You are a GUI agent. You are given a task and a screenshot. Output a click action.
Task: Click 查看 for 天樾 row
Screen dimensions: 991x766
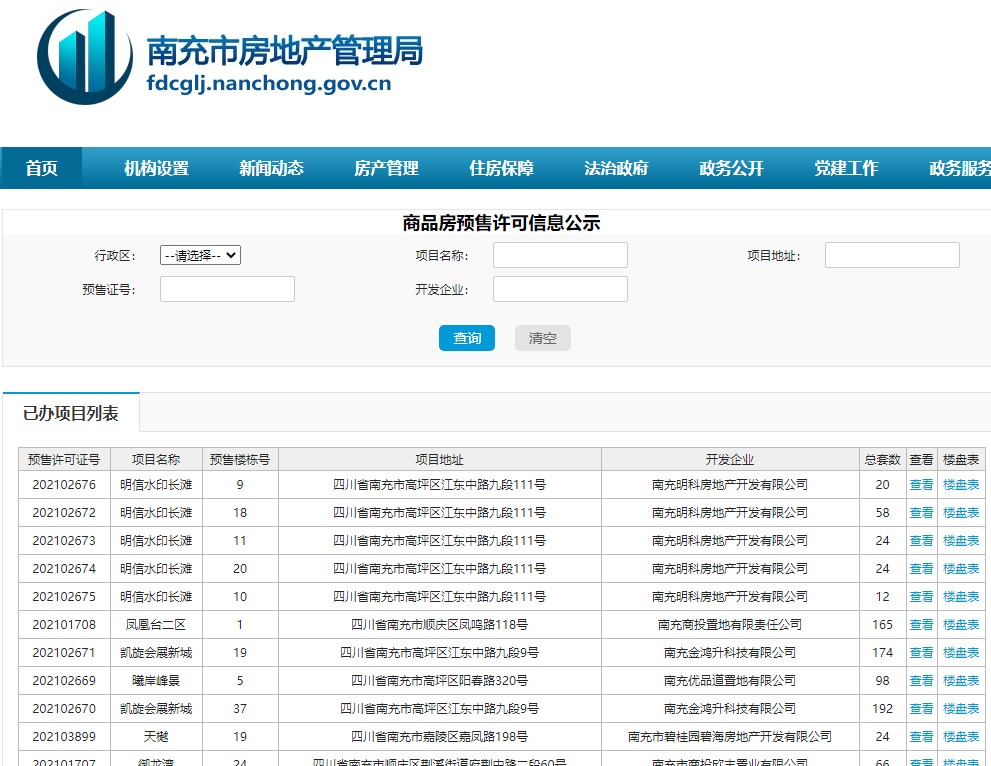[921, 736]
